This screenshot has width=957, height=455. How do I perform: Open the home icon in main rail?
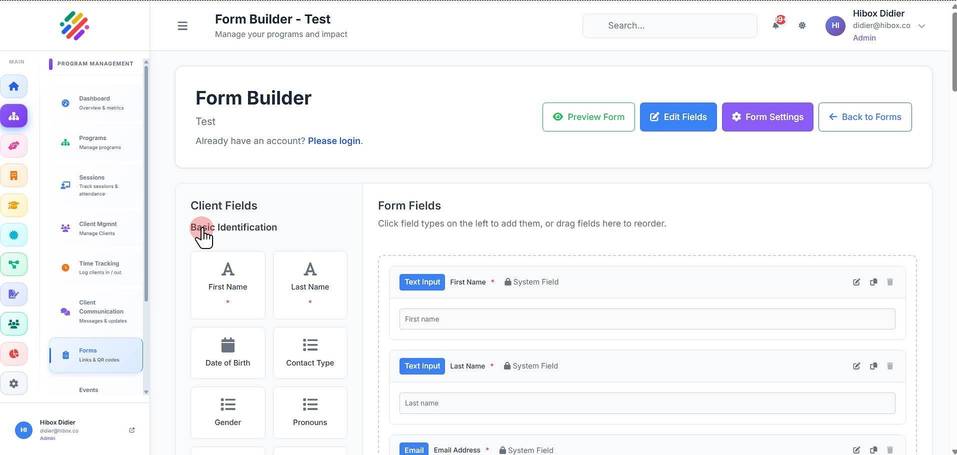click(x=13, y=86)
